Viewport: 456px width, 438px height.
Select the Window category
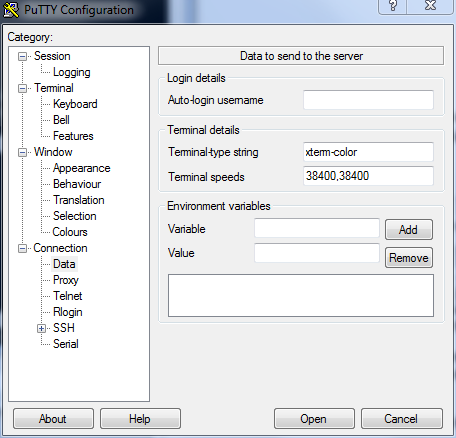pyautogui.click(x=53, y=152)
